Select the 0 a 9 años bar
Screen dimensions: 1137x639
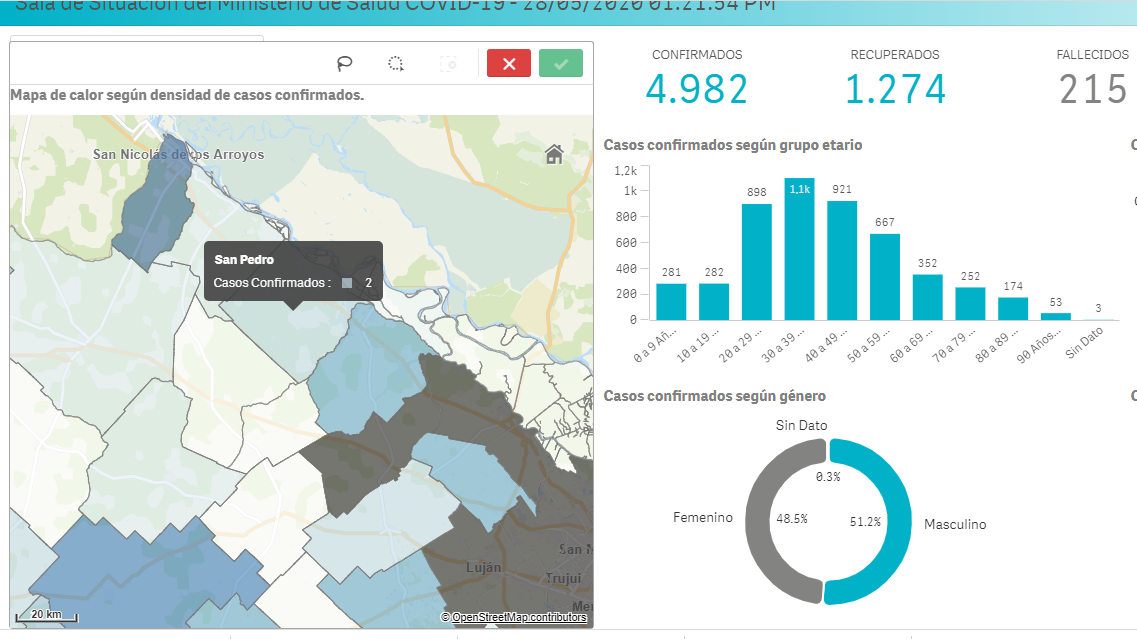point(671,301)
